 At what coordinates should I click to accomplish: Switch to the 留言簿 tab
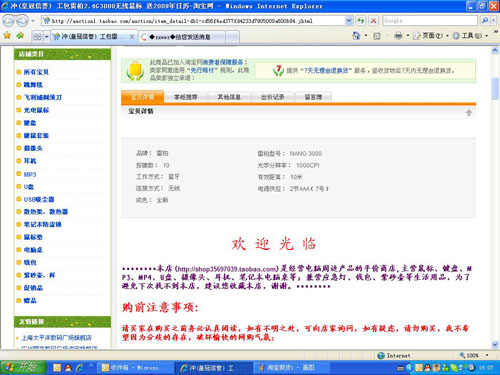click(313, 97)
